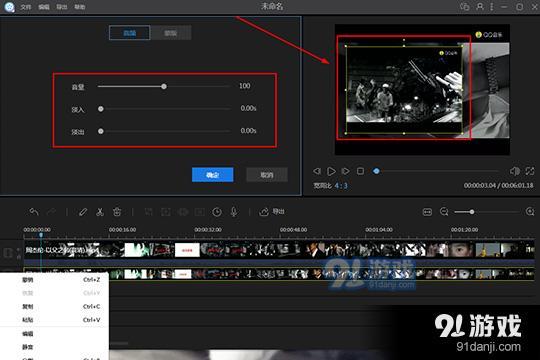Click the app logo in title bar

click(x=9, y=7)
